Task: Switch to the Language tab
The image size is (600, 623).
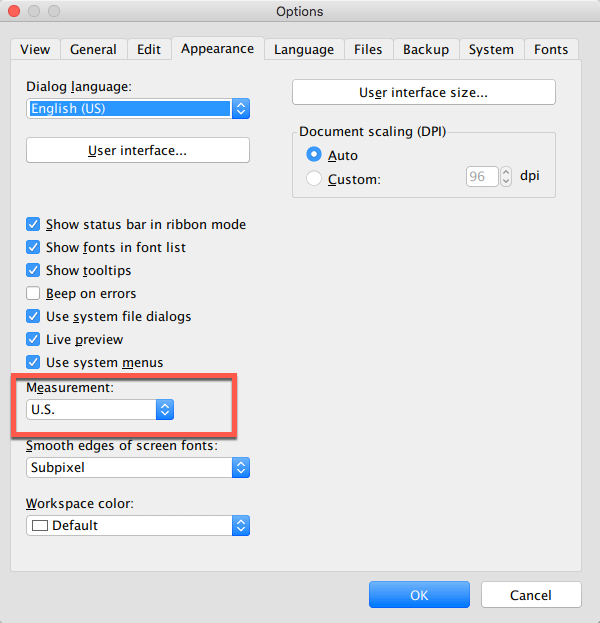Action: tap(304, 49)
